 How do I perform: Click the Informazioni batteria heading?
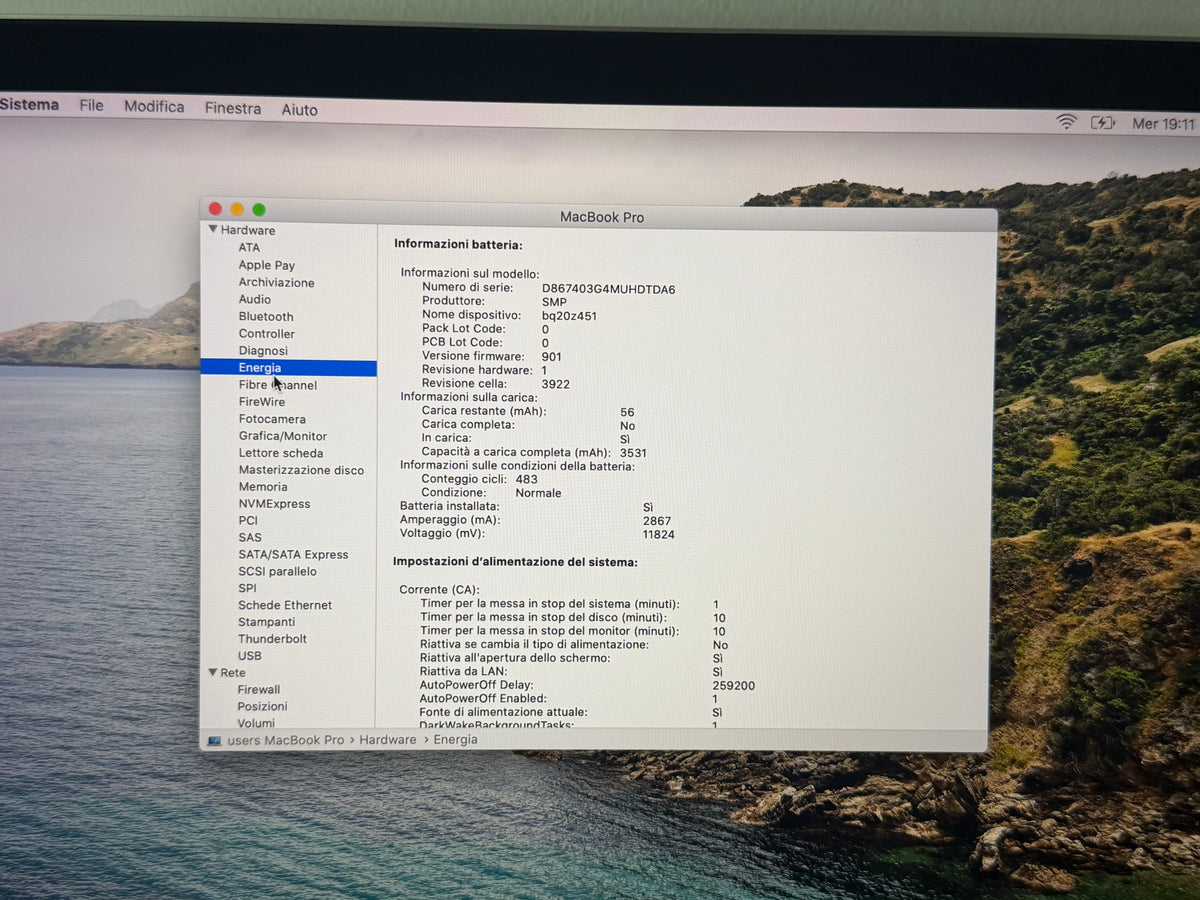coord(458,244)
